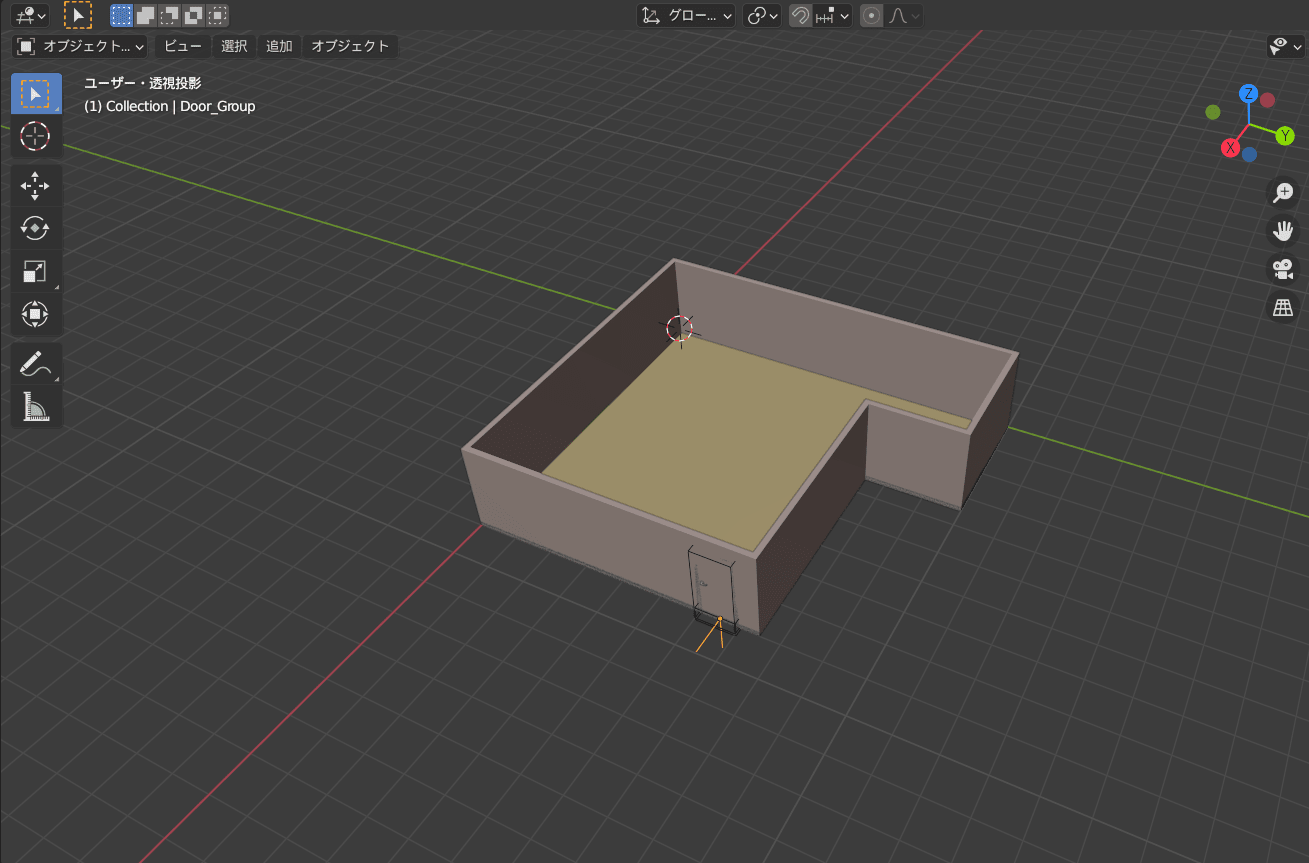The width and height of the screenshot is (1309, 863).
Task: Click the "(1) Collection | Door_Group" text
Action: point(170,106)
